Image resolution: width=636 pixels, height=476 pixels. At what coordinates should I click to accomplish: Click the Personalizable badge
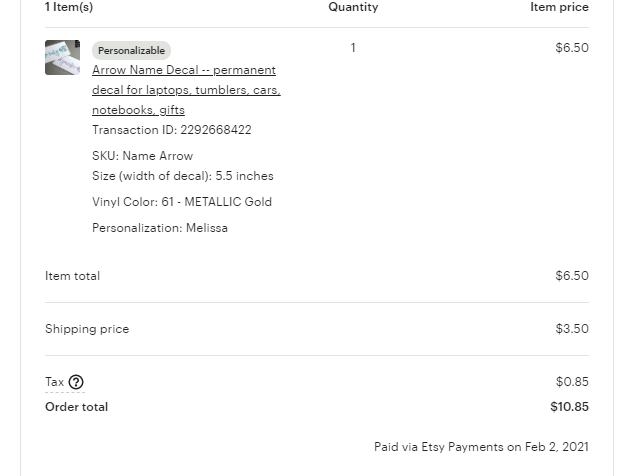[131, 51]
